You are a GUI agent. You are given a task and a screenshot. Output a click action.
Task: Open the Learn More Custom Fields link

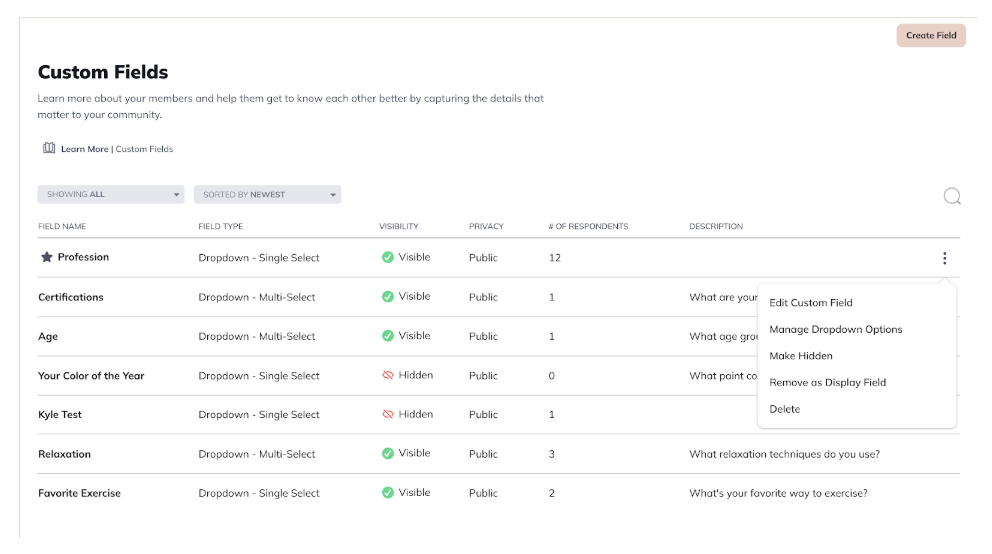point(117,149)
